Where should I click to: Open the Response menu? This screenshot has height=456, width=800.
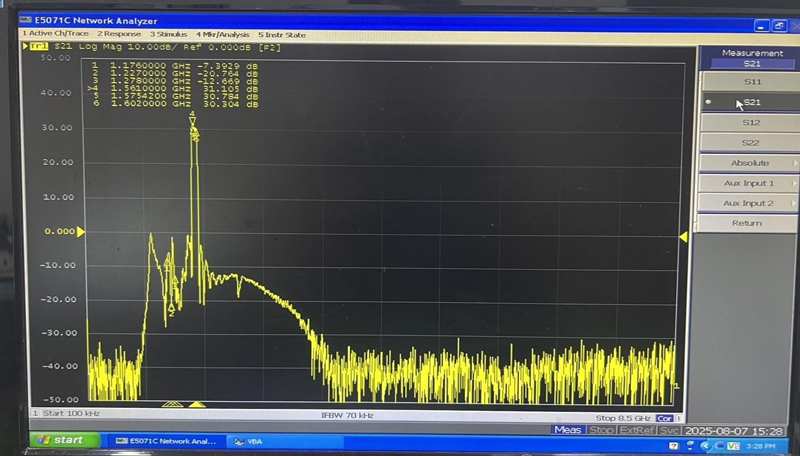[x=121, y=34]
